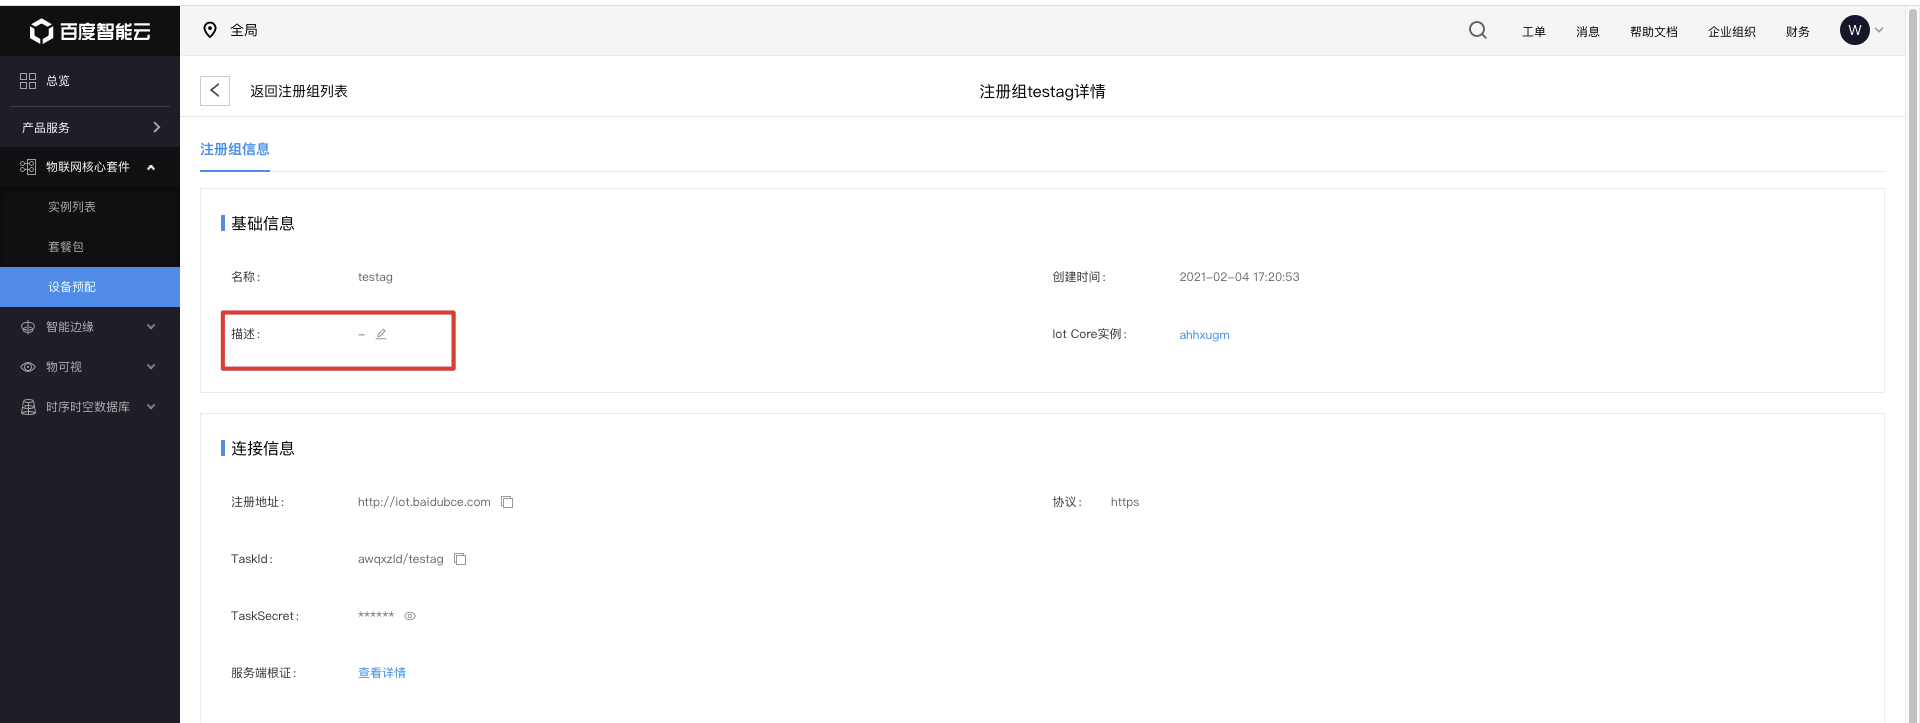
Task: Click the location pin icon beside 全局
Action: (x=210, y=30)
